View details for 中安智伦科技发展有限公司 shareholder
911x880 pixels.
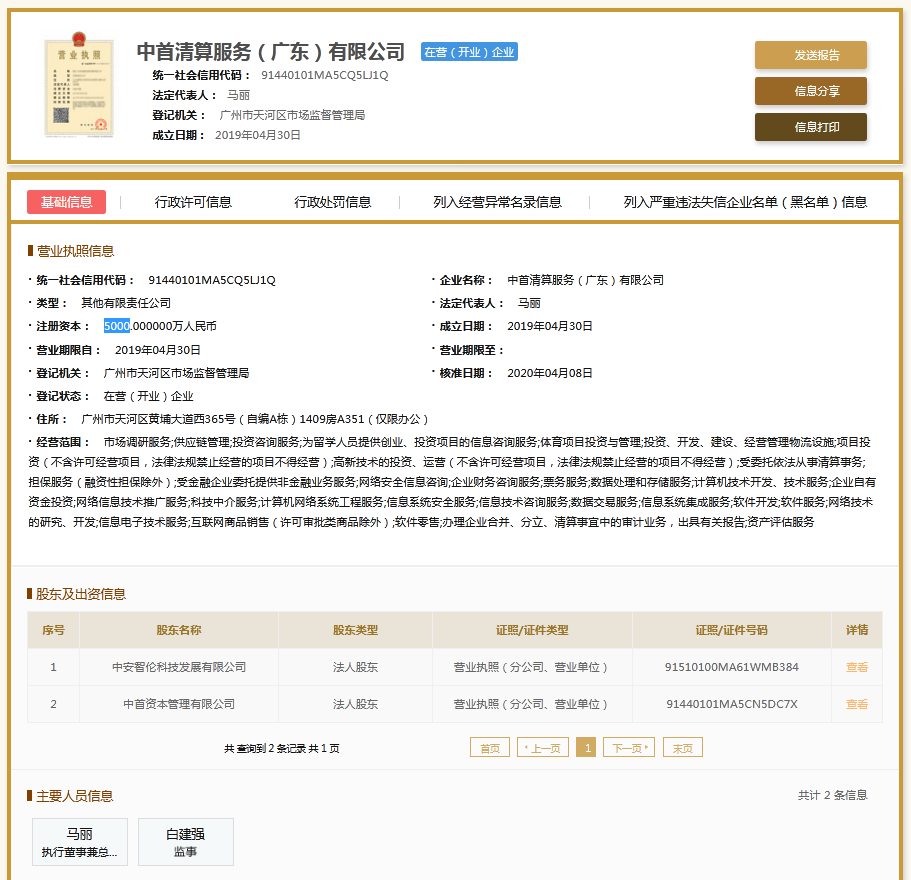tap(856, 667)
